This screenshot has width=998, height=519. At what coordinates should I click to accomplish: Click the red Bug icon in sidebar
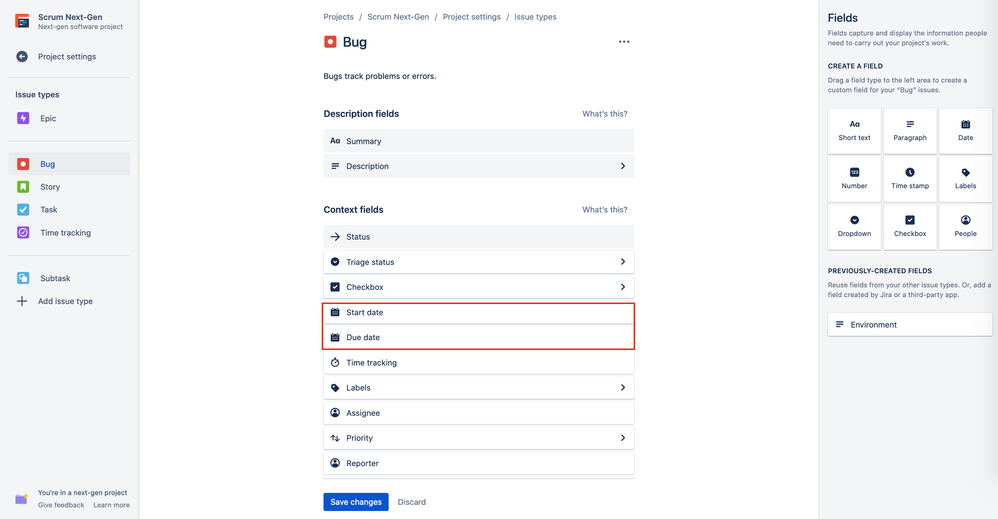point(23,164)
